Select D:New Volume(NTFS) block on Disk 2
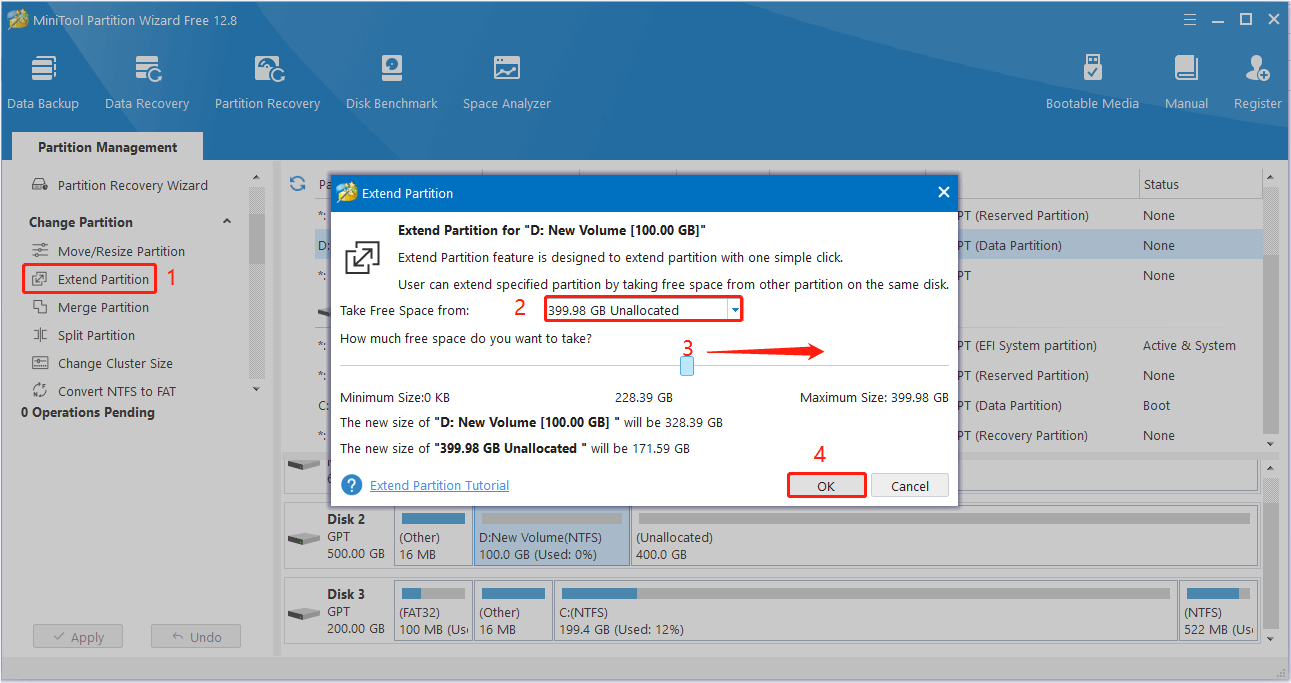 click(x=552, y=536)
